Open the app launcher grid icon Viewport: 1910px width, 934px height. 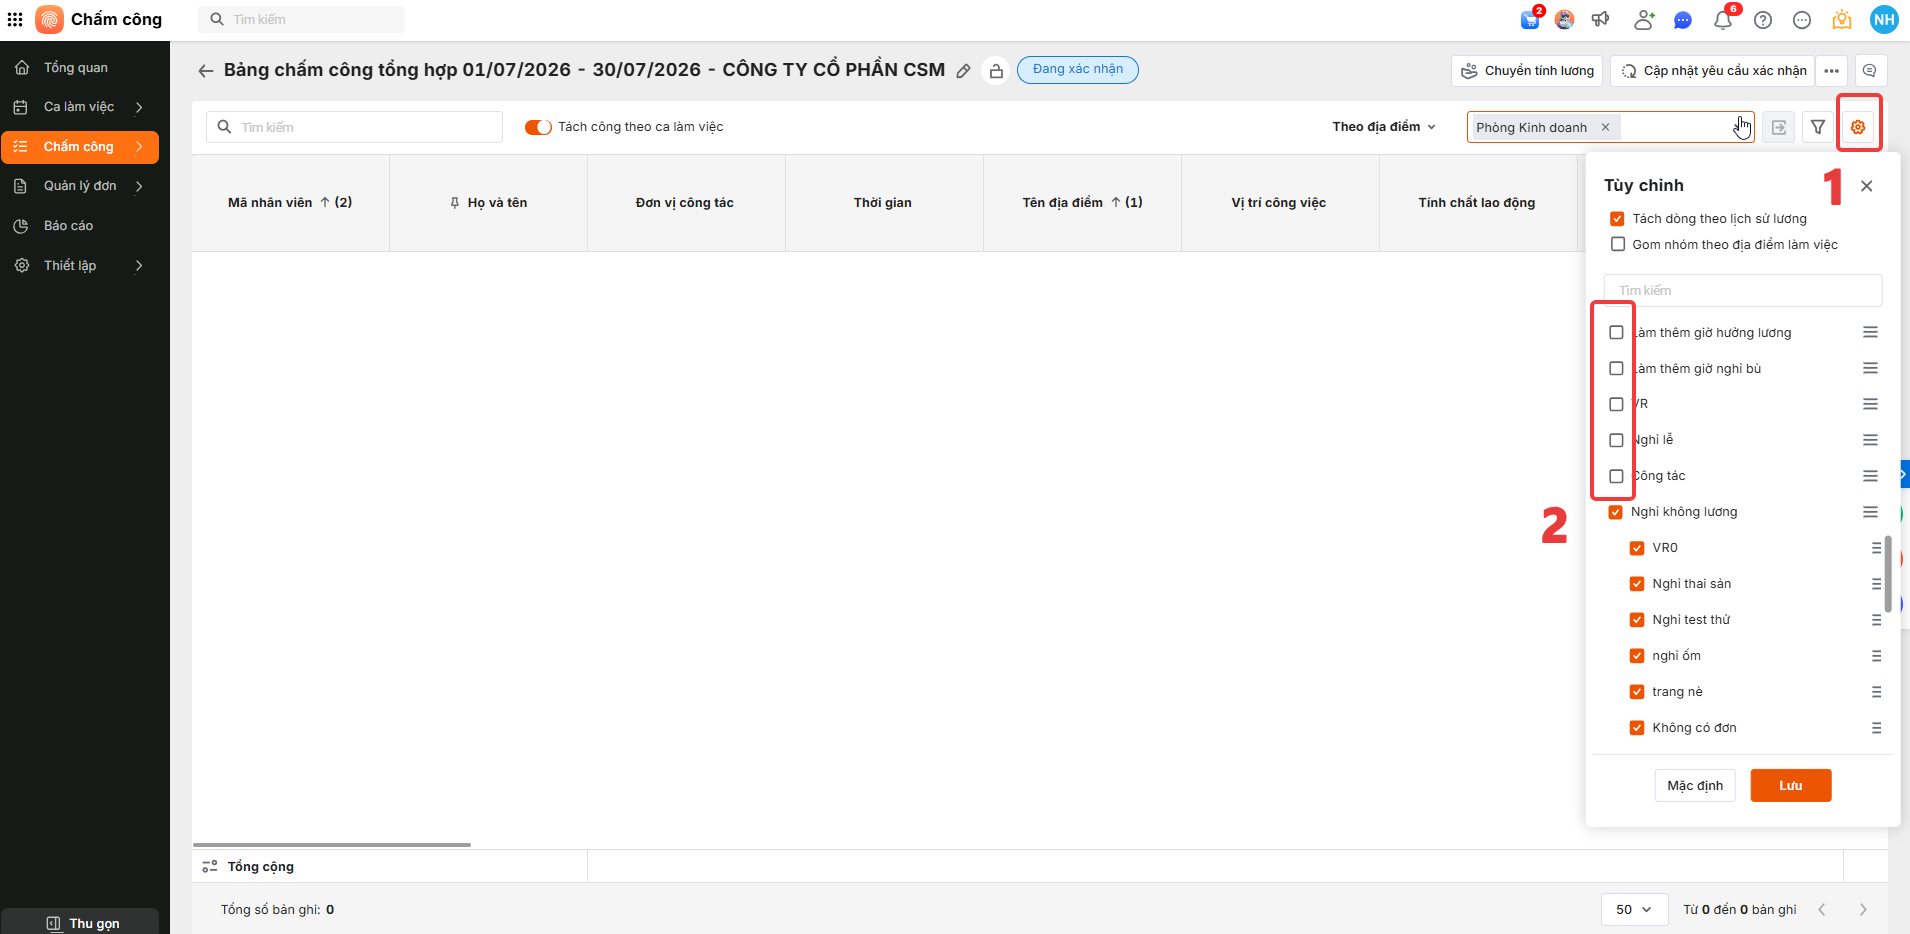point(15,19)
